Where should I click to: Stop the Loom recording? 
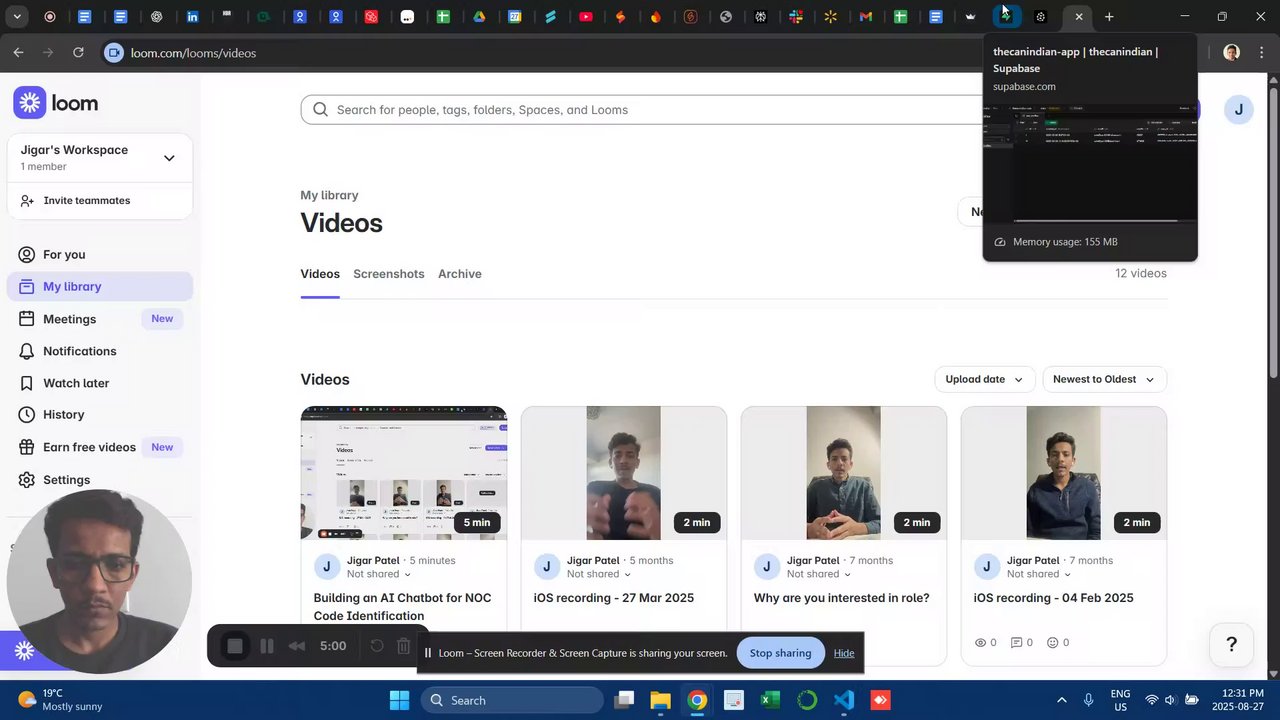(235, 646)
